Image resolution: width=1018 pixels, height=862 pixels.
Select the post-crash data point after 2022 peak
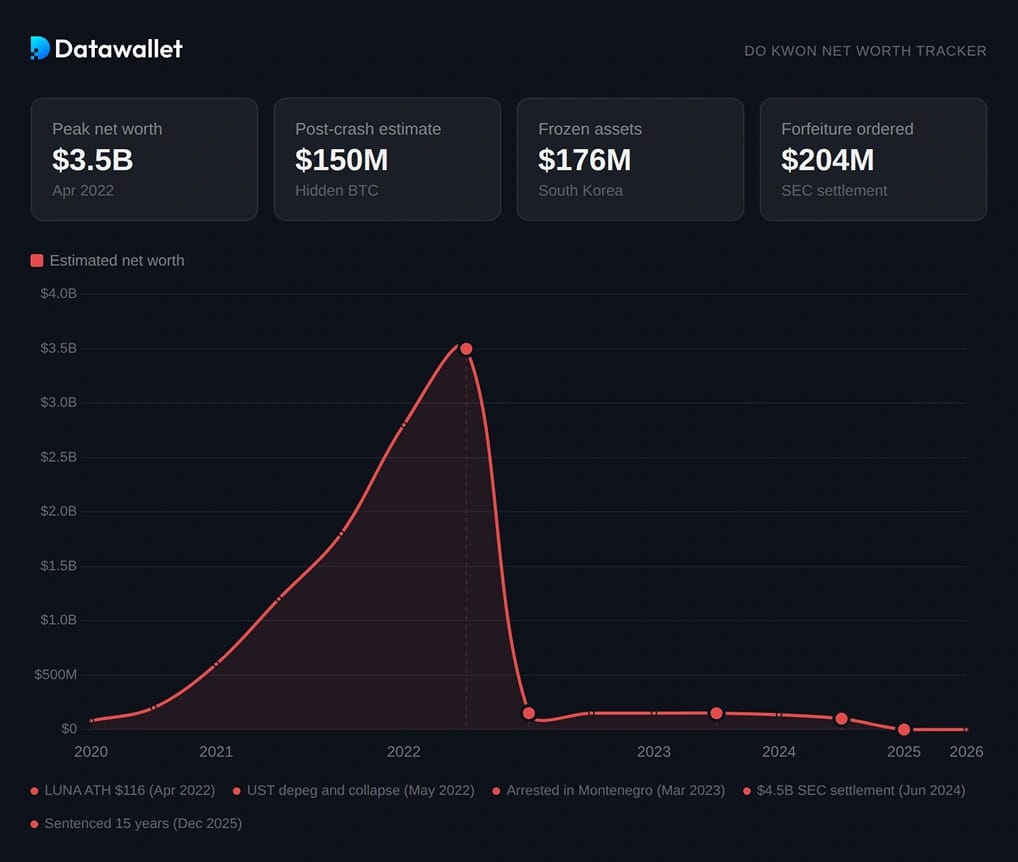coord(528,713)
